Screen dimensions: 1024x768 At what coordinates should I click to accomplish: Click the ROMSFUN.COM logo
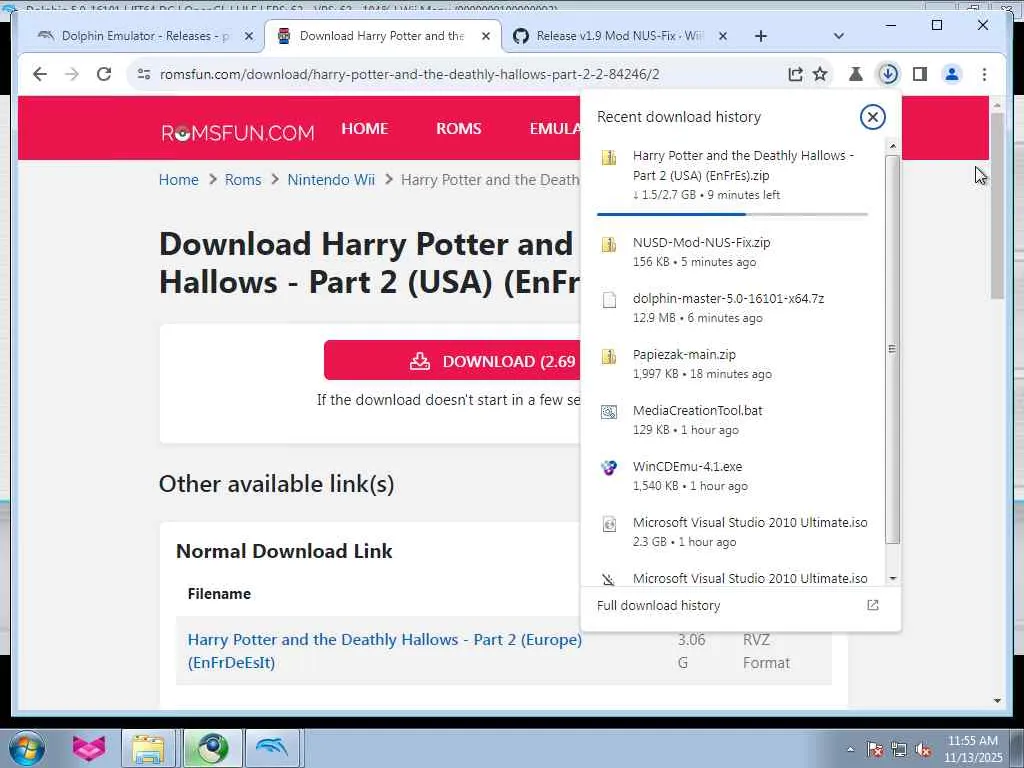click(x=238, y=133)
